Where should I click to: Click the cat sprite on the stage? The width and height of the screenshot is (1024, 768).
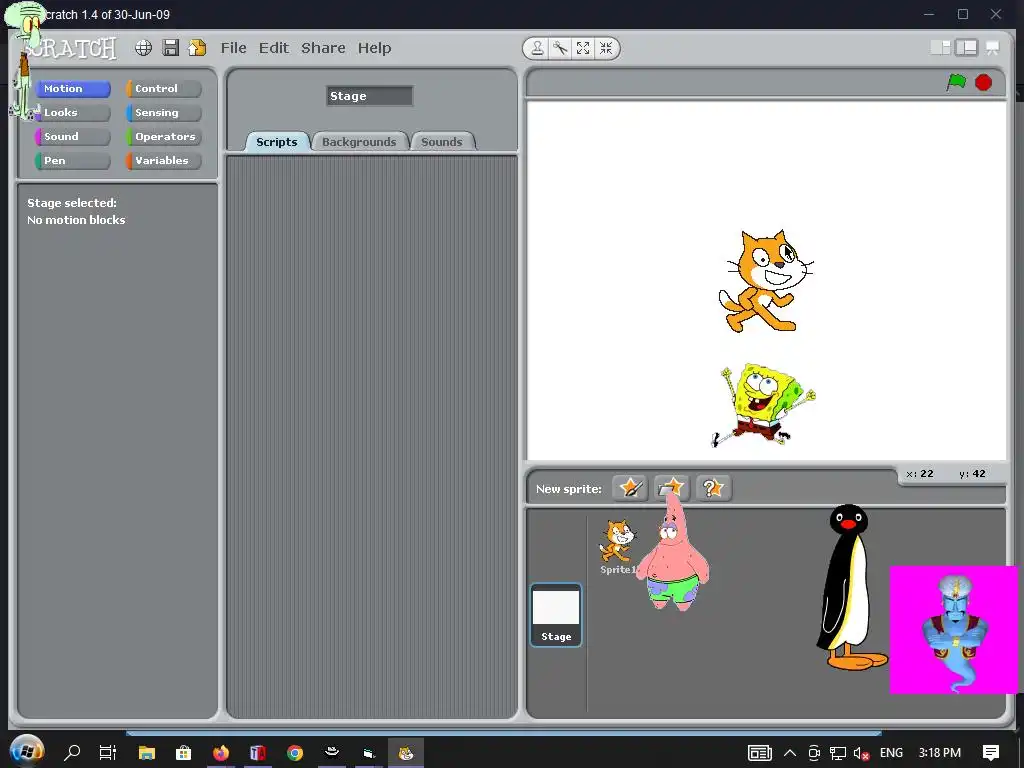pos(765,281)
